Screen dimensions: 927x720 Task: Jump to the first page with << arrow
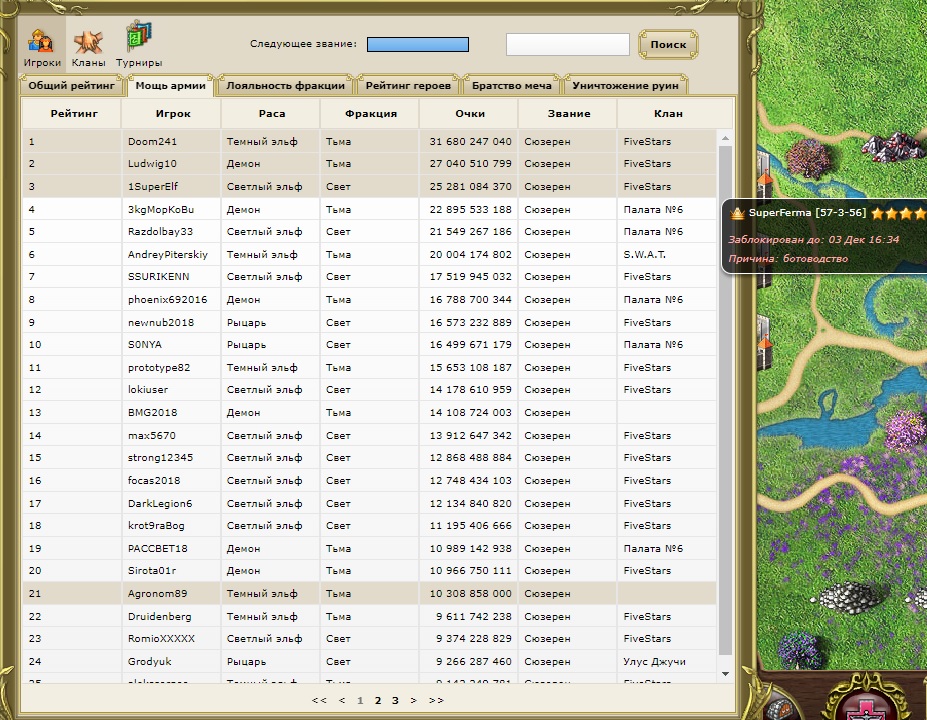coord(319,701)
